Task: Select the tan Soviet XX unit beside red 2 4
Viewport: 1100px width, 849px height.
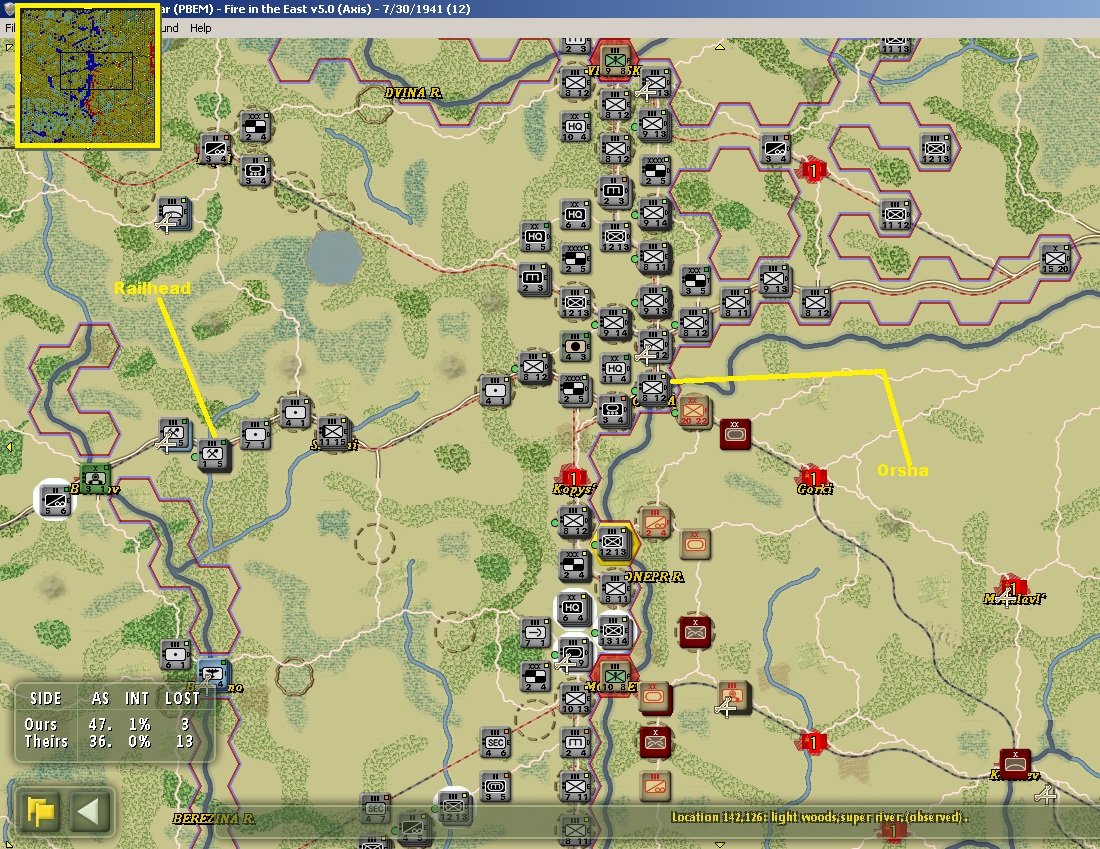Action: point(695,544)
